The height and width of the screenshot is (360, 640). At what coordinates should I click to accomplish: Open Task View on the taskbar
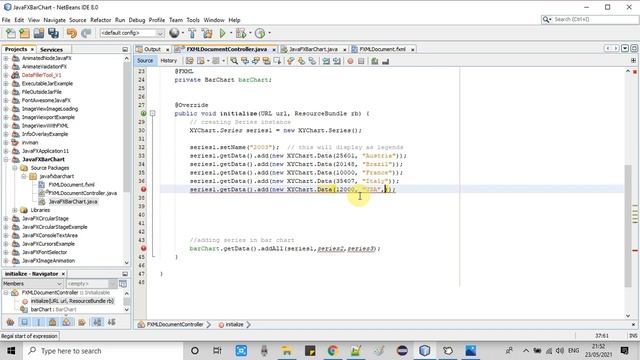tap(217, 351)
